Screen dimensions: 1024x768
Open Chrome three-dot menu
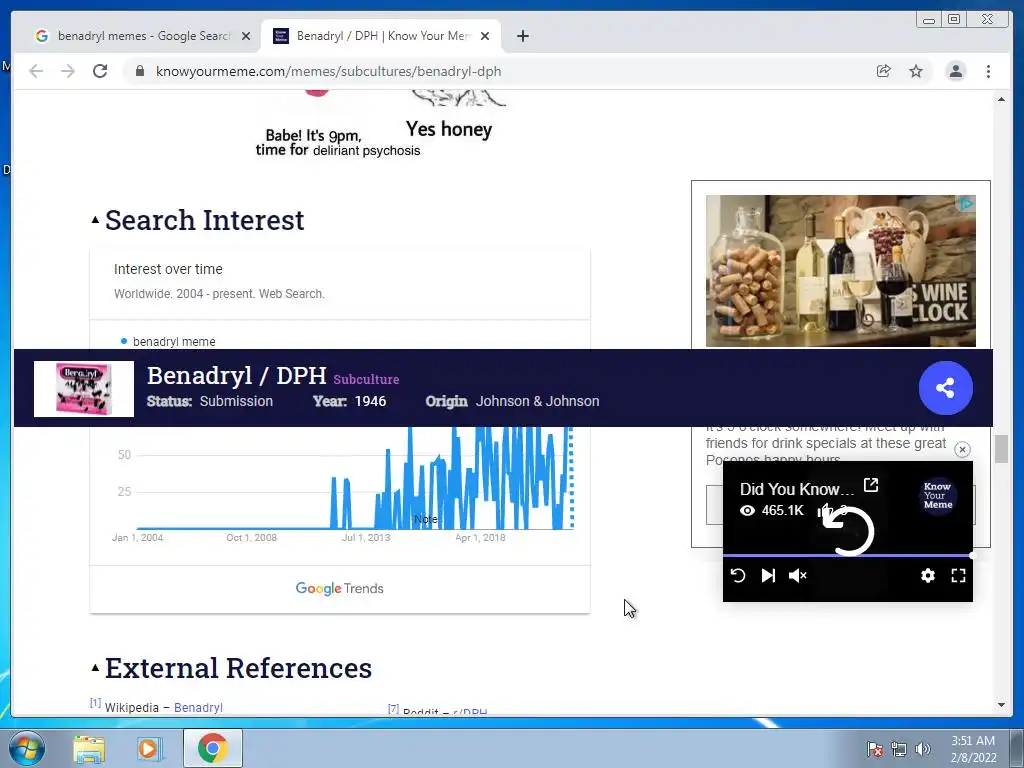click(988, 71)
